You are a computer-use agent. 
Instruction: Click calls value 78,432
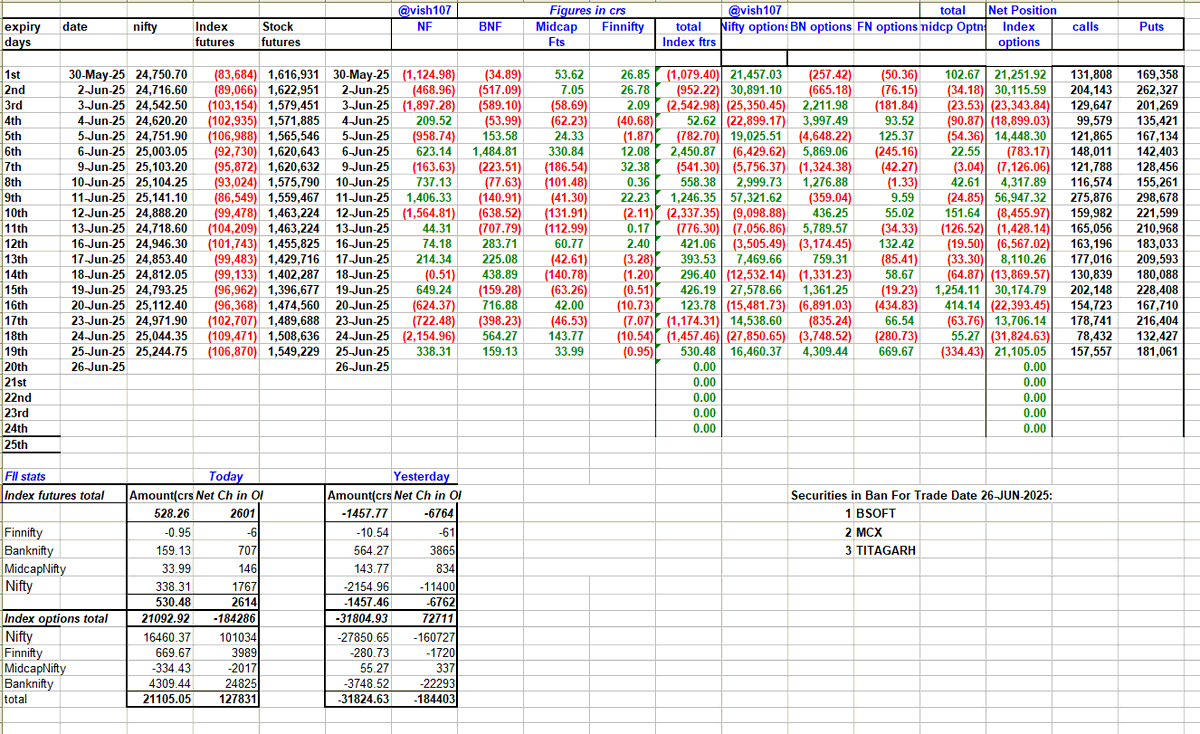1093,337
